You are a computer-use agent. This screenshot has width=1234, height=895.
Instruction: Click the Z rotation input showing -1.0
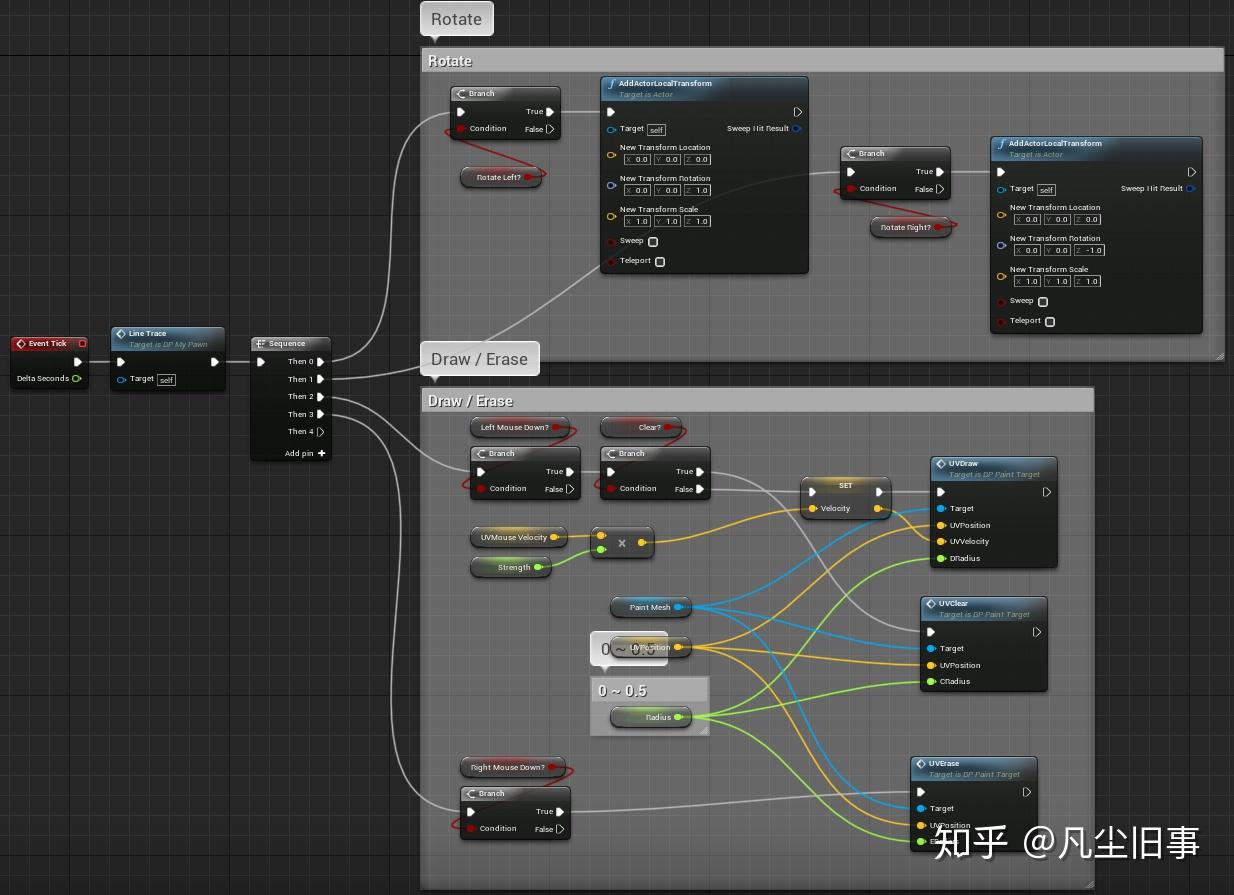(1087, 250)
